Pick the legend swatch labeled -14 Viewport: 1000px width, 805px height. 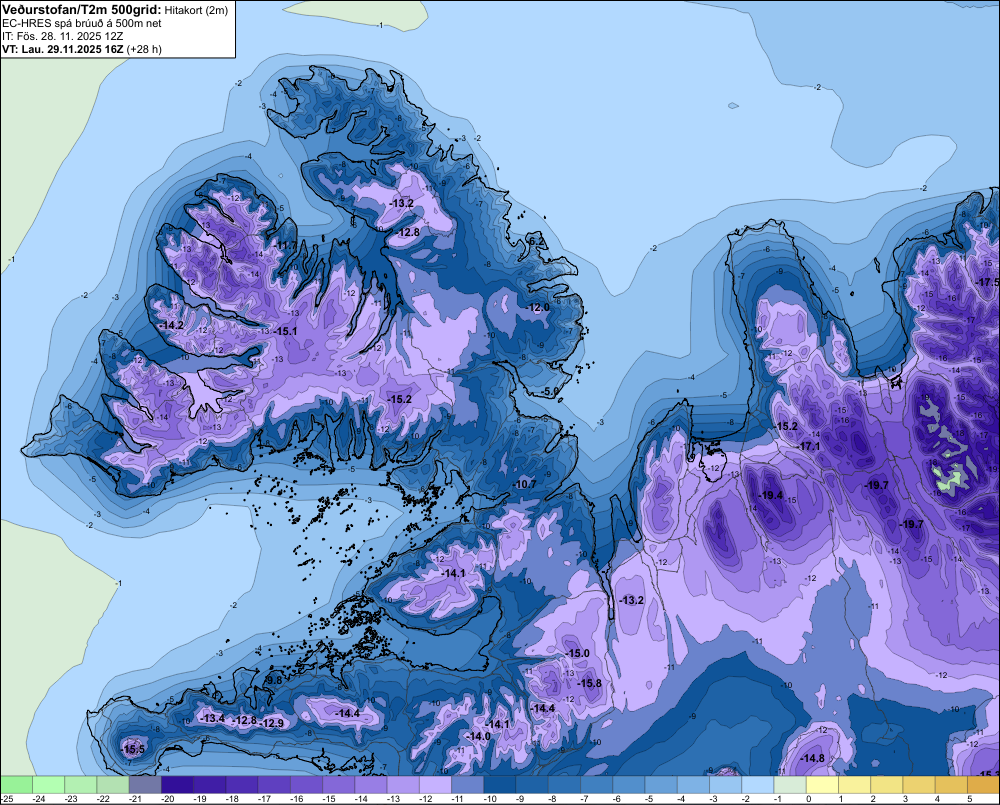(x=371, y=784)
